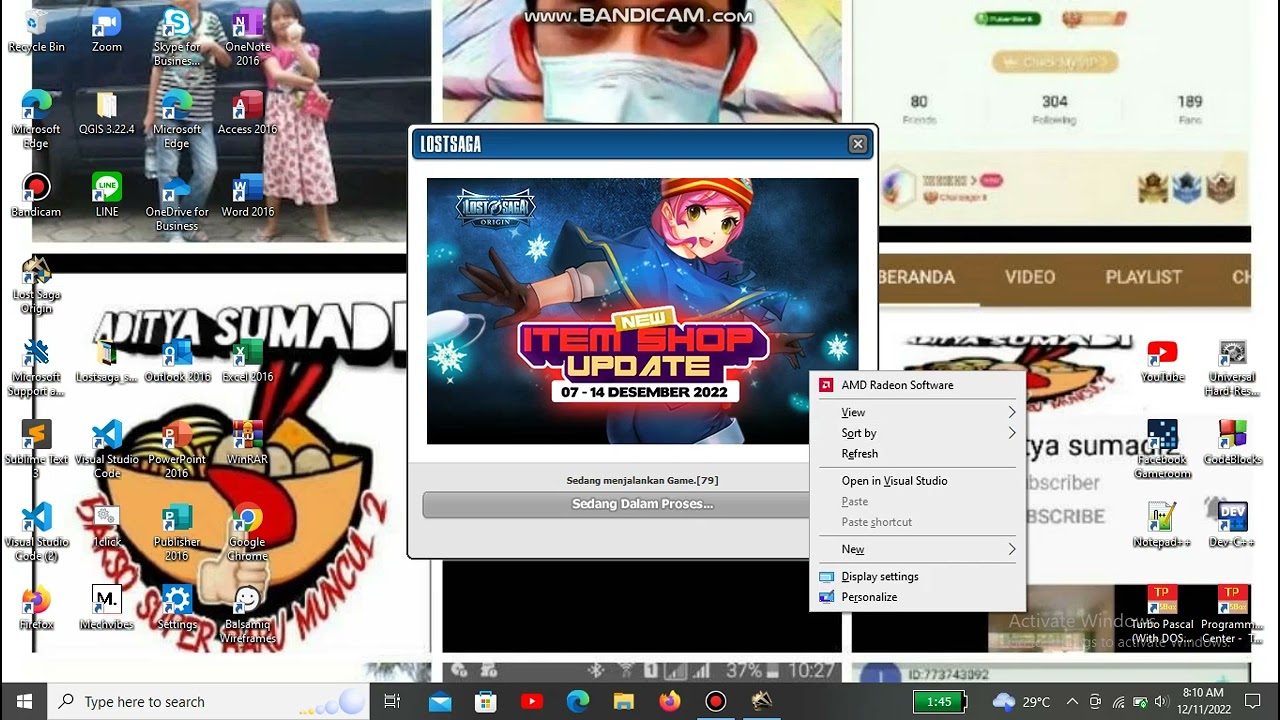
Task: Expand the Sort by submenu
Action: 917,433
